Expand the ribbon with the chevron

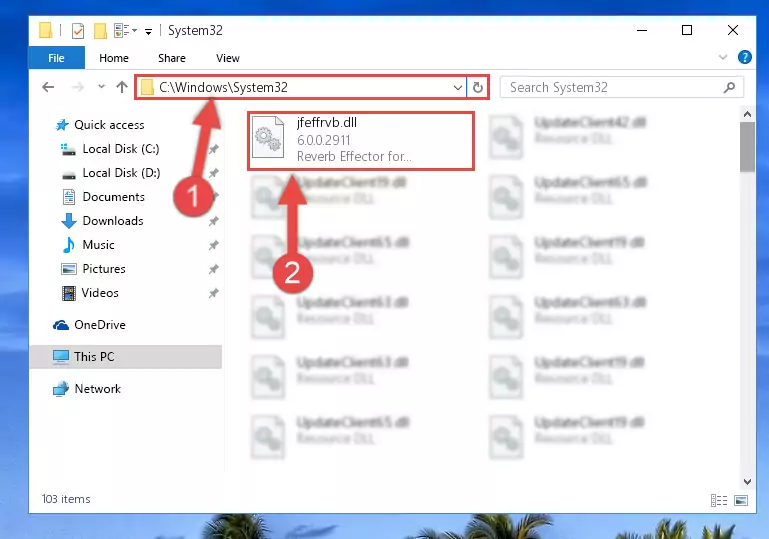click(x=723, y=57)
